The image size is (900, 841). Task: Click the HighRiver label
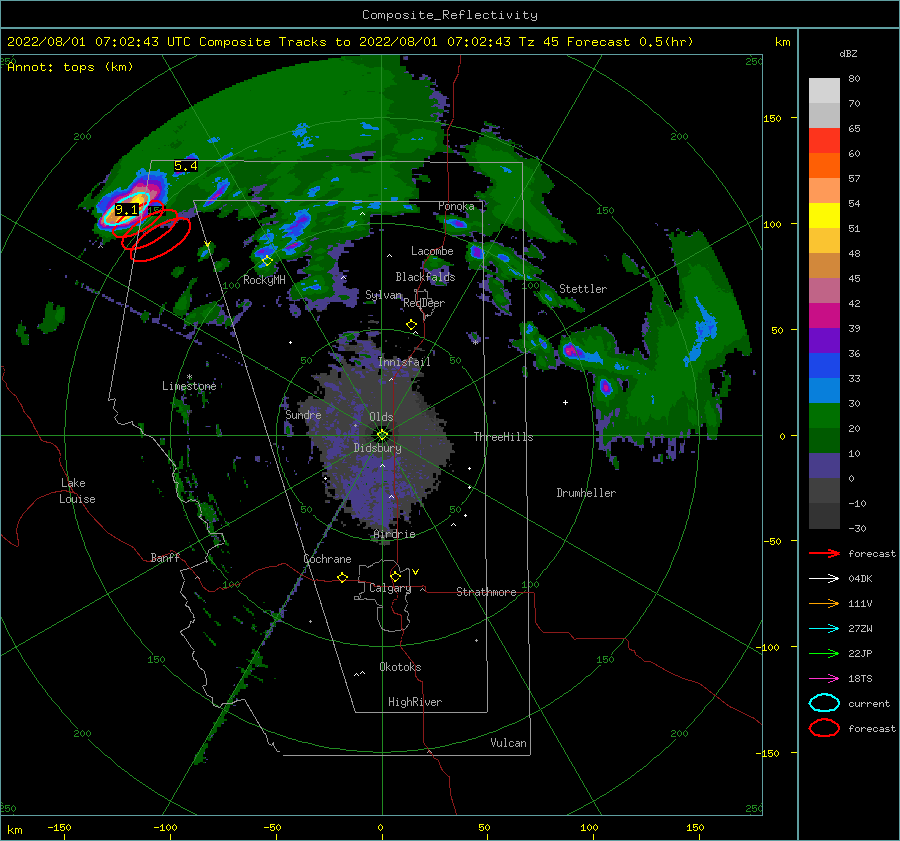(415, 702)
